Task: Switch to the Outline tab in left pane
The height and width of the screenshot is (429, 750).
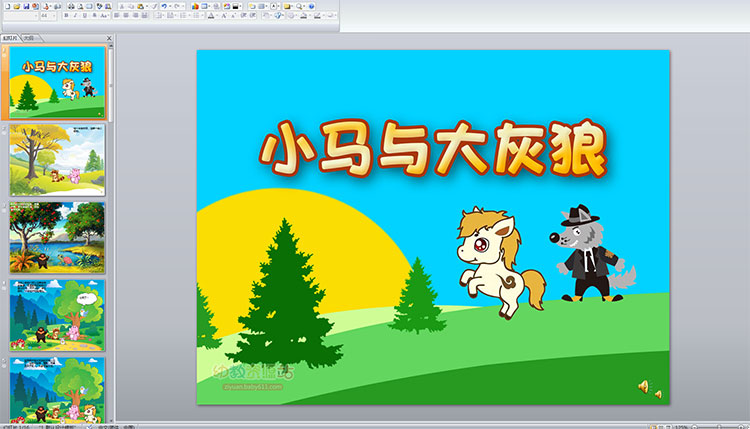Action: tap(30, 38)
